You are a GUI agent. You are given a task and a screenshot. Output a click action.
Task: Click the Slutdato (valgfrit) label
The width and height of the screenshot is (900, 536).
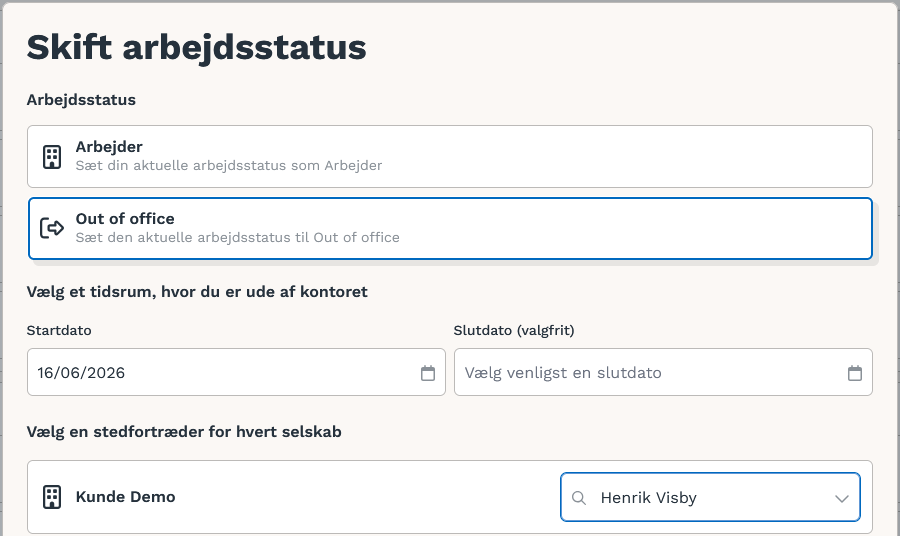[x=514, y=331]
